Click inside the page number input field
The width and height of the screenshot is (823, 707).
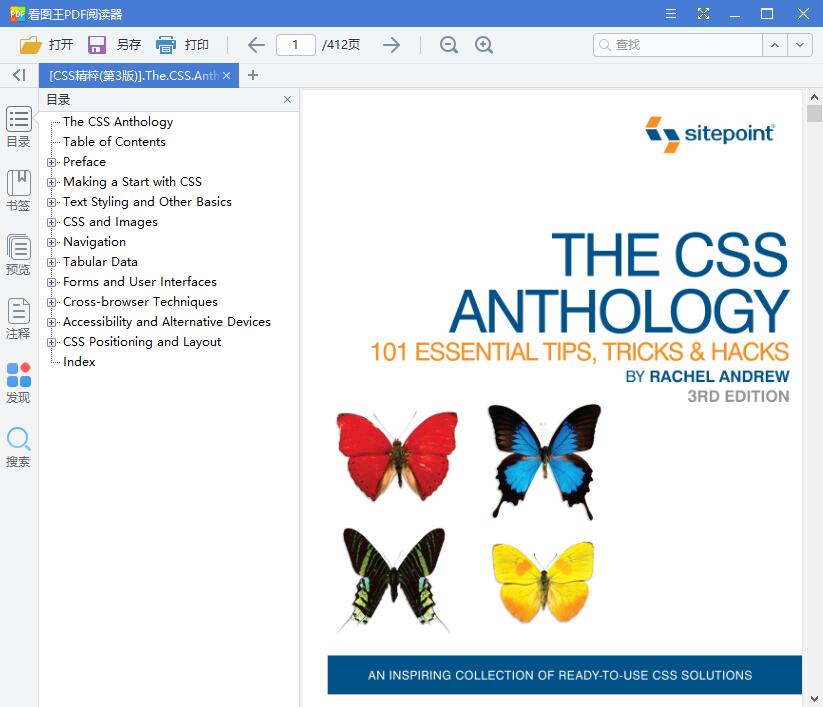(296, 44)
